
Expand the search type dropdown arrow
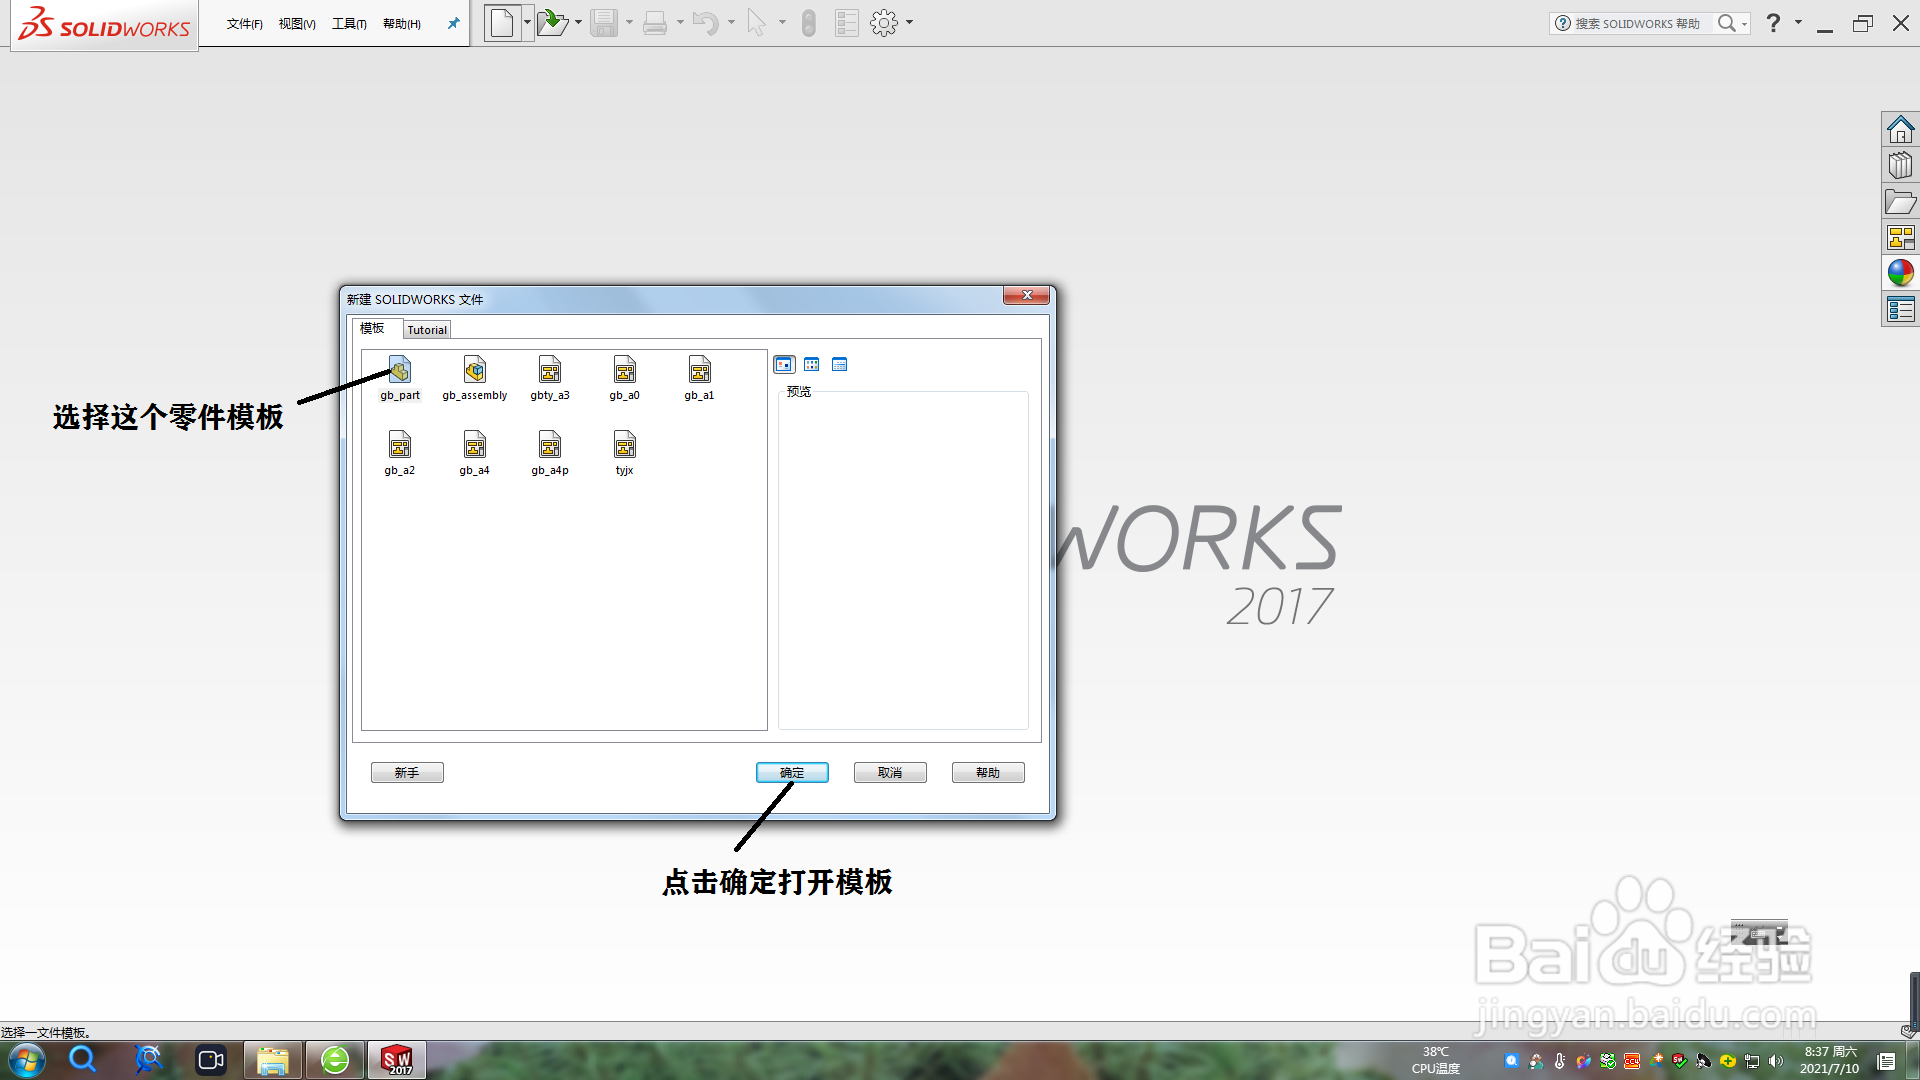coord(1744,24)
